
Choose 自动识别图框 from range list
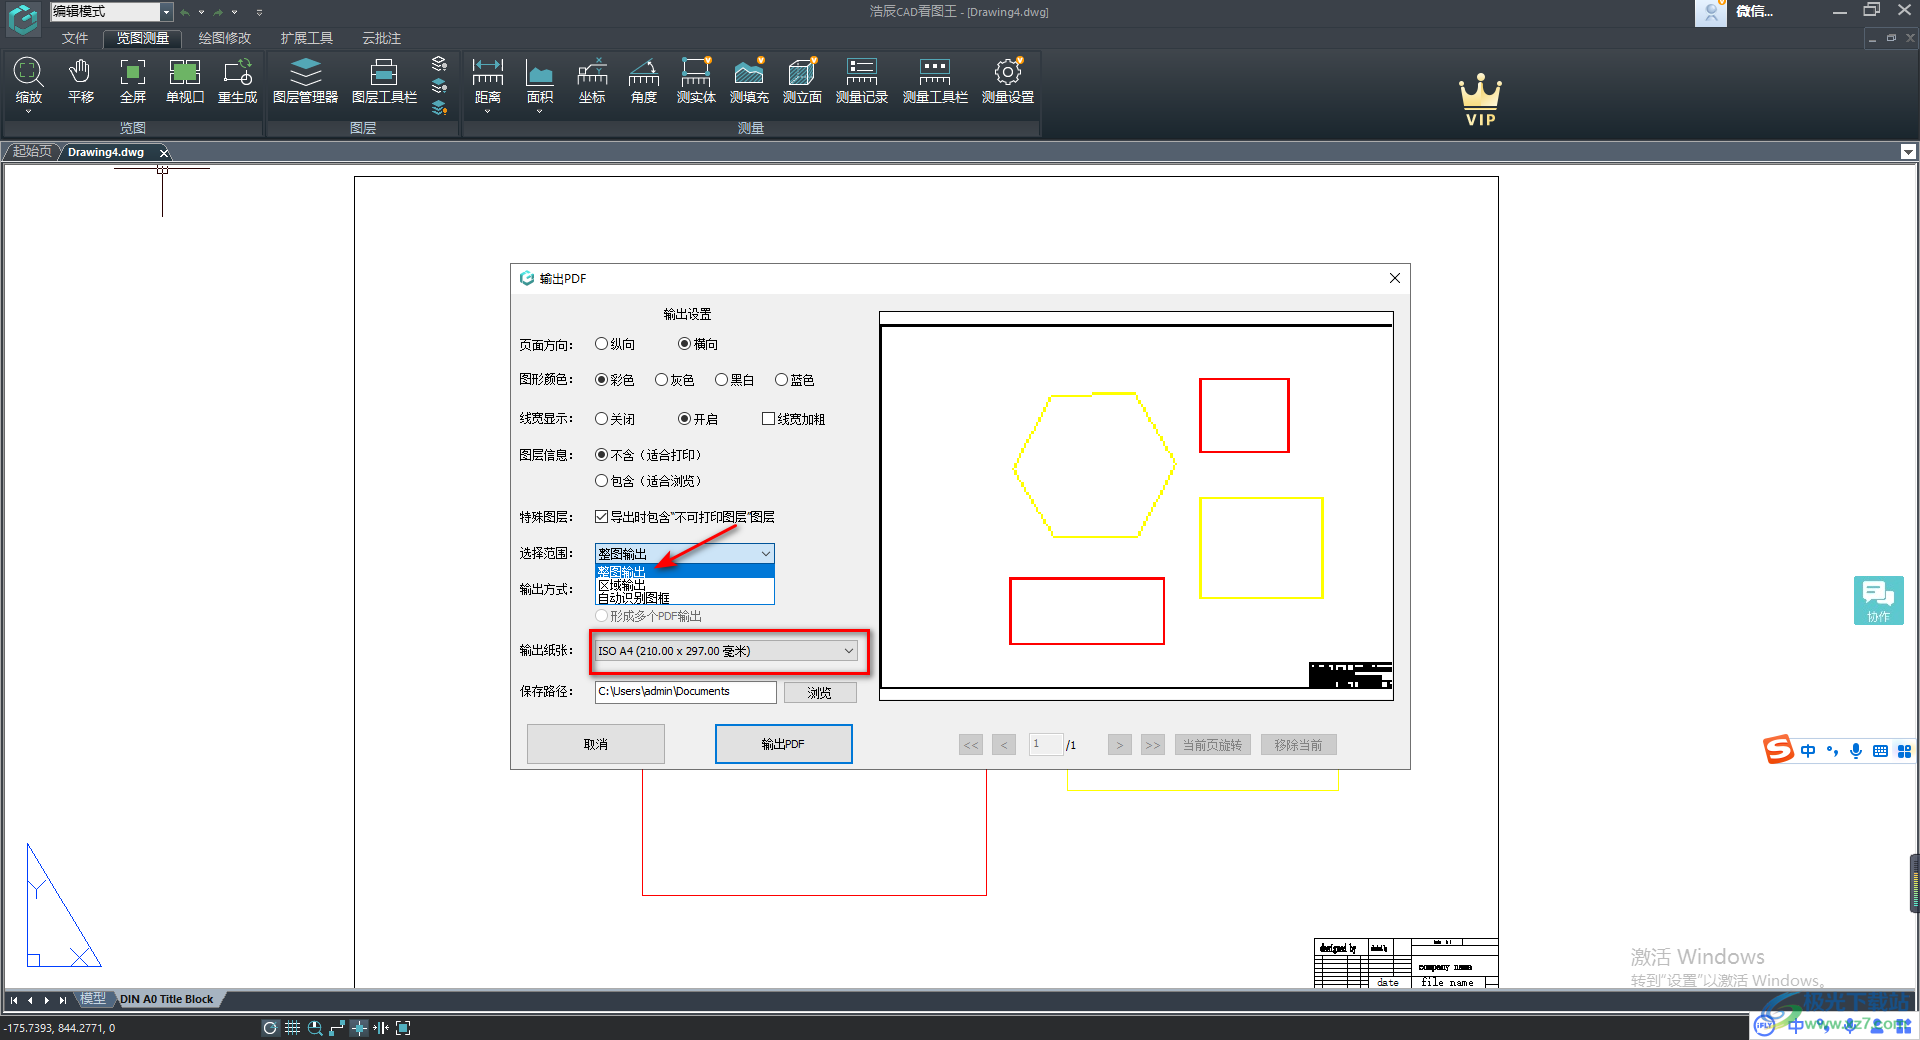685,598
